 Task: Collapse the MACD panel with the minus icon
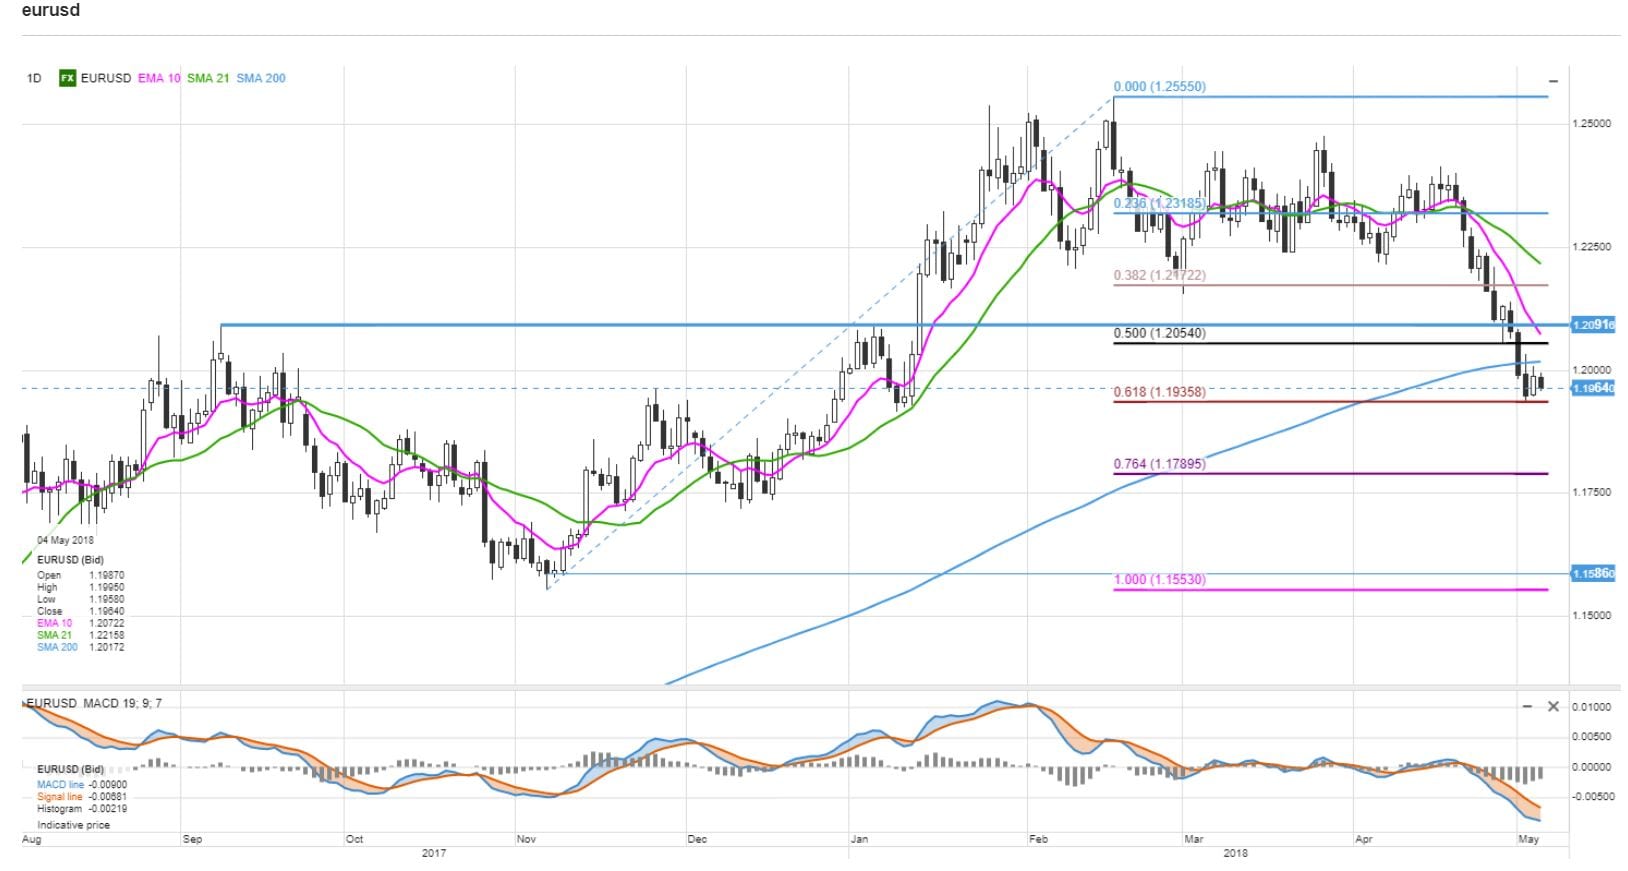(x=1527, y=706)
